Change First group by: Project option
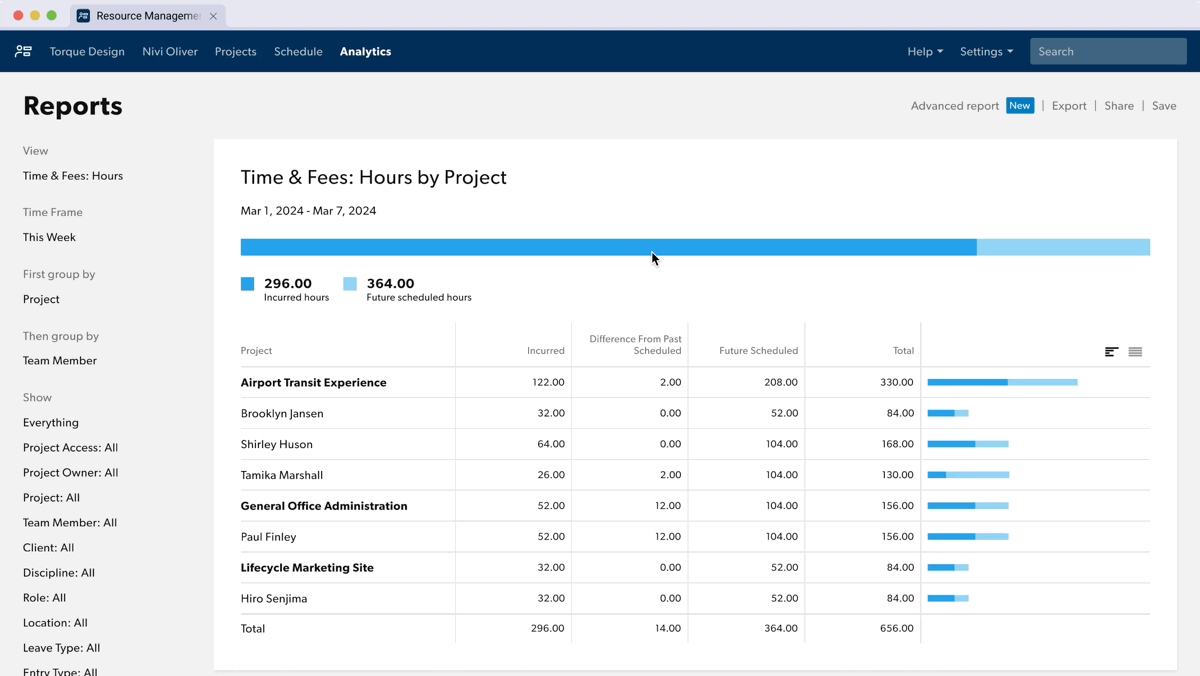The width and height of the screenshot is (1200, 676). [41, 299]
